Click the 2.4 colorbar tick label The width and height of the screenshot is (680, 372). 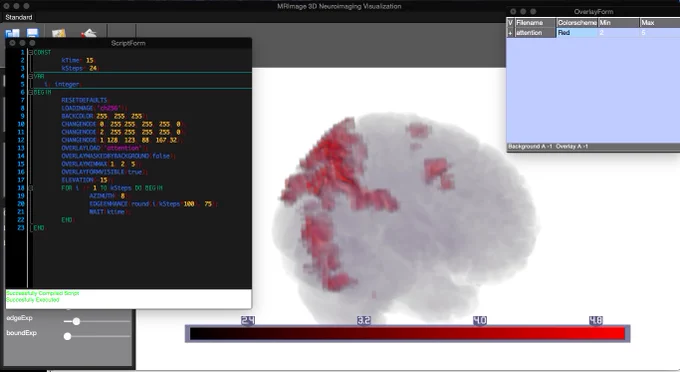coord(248,320)
